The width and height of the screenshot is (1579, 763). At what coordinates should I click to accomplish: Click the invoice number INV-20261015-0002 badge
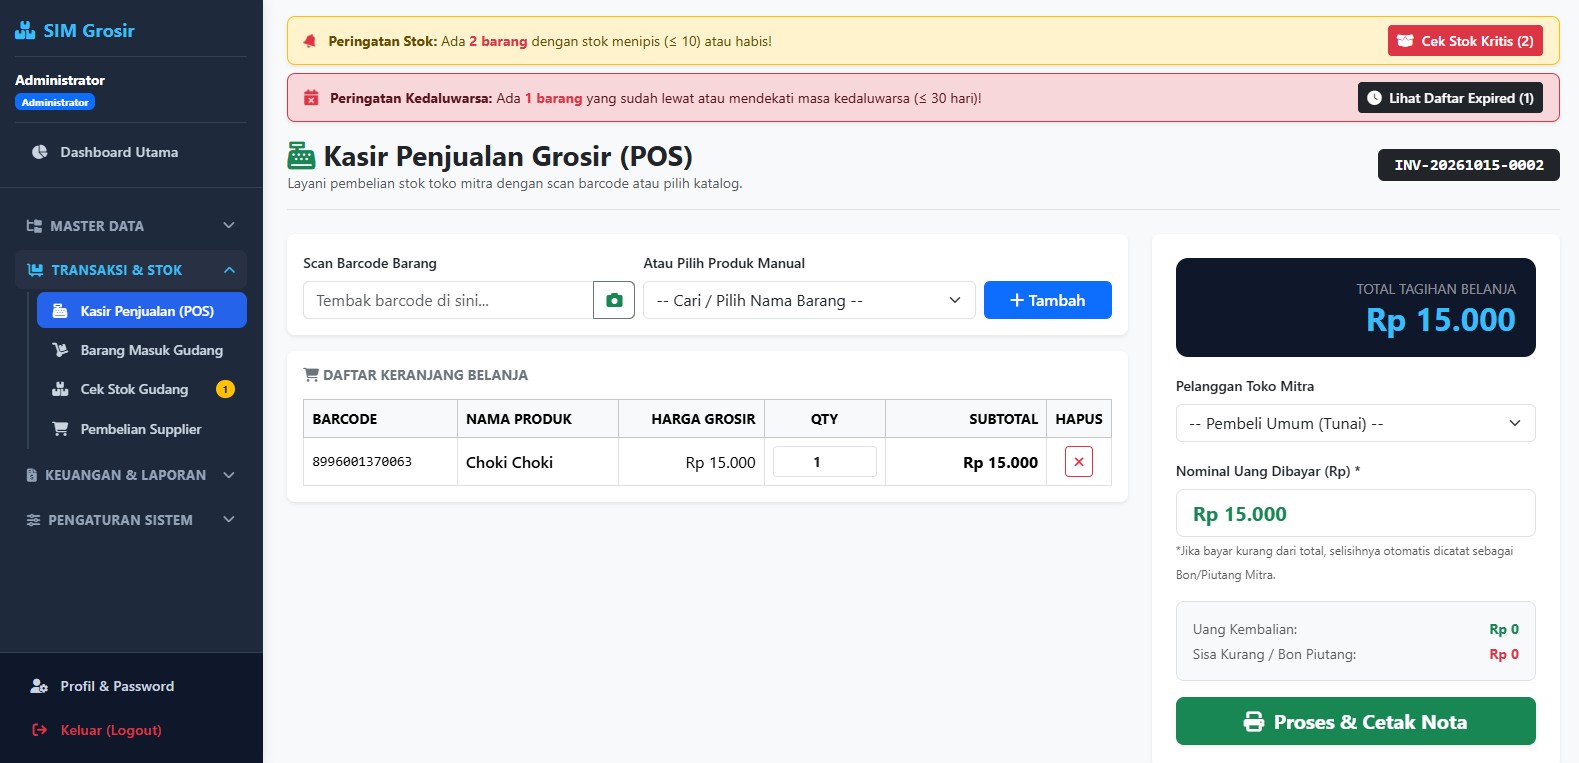1469,165
